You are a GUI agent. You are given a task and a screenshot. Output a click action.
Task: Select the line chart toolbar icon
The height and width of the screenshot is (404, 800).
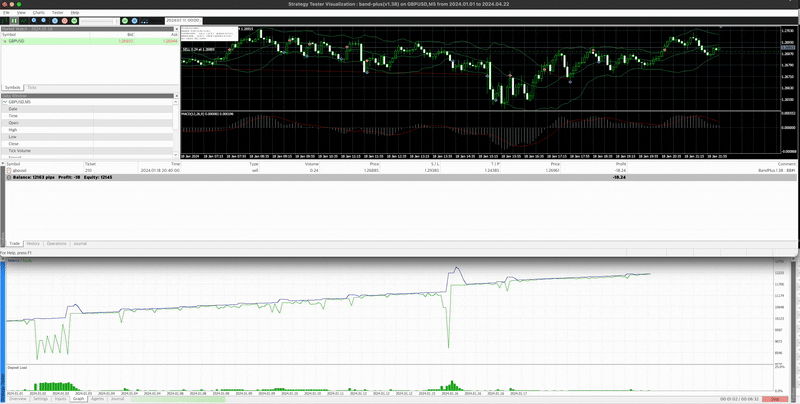24,21
